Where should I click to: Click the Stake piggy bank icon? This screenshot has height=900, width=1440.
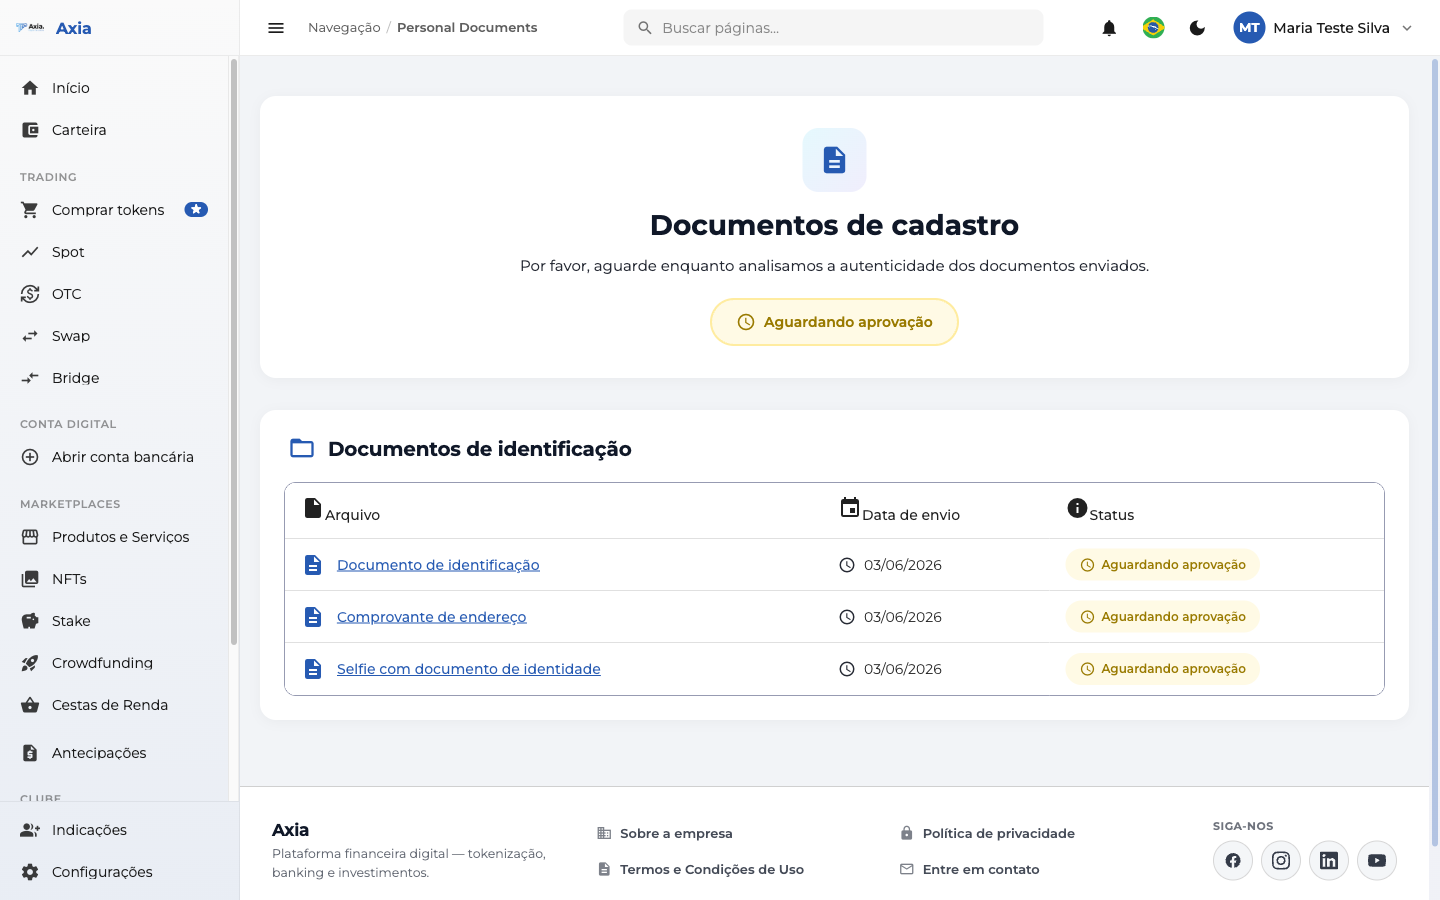coord(30,621)
